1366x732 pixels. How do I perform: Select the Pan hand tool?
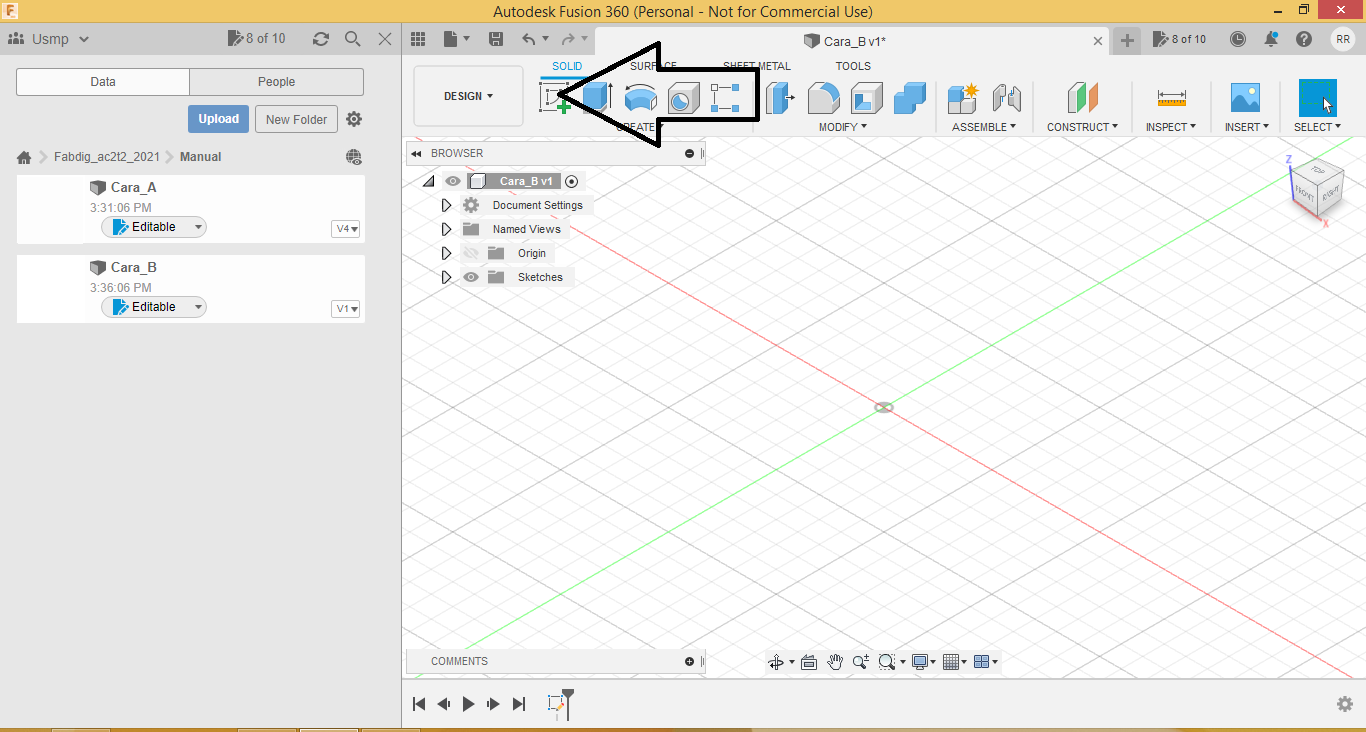(835, 662)
